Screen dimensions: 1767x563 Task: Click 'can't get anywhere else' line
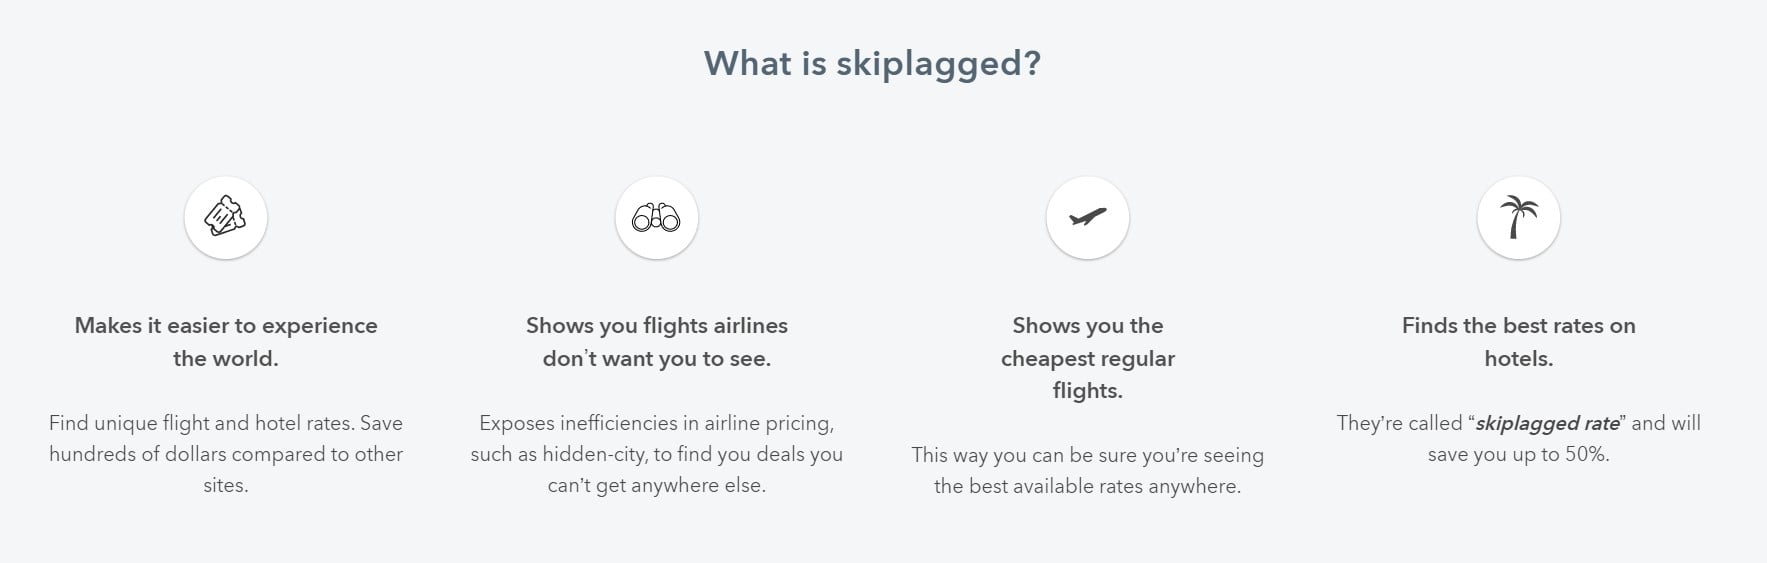click(x=657, y=486)
